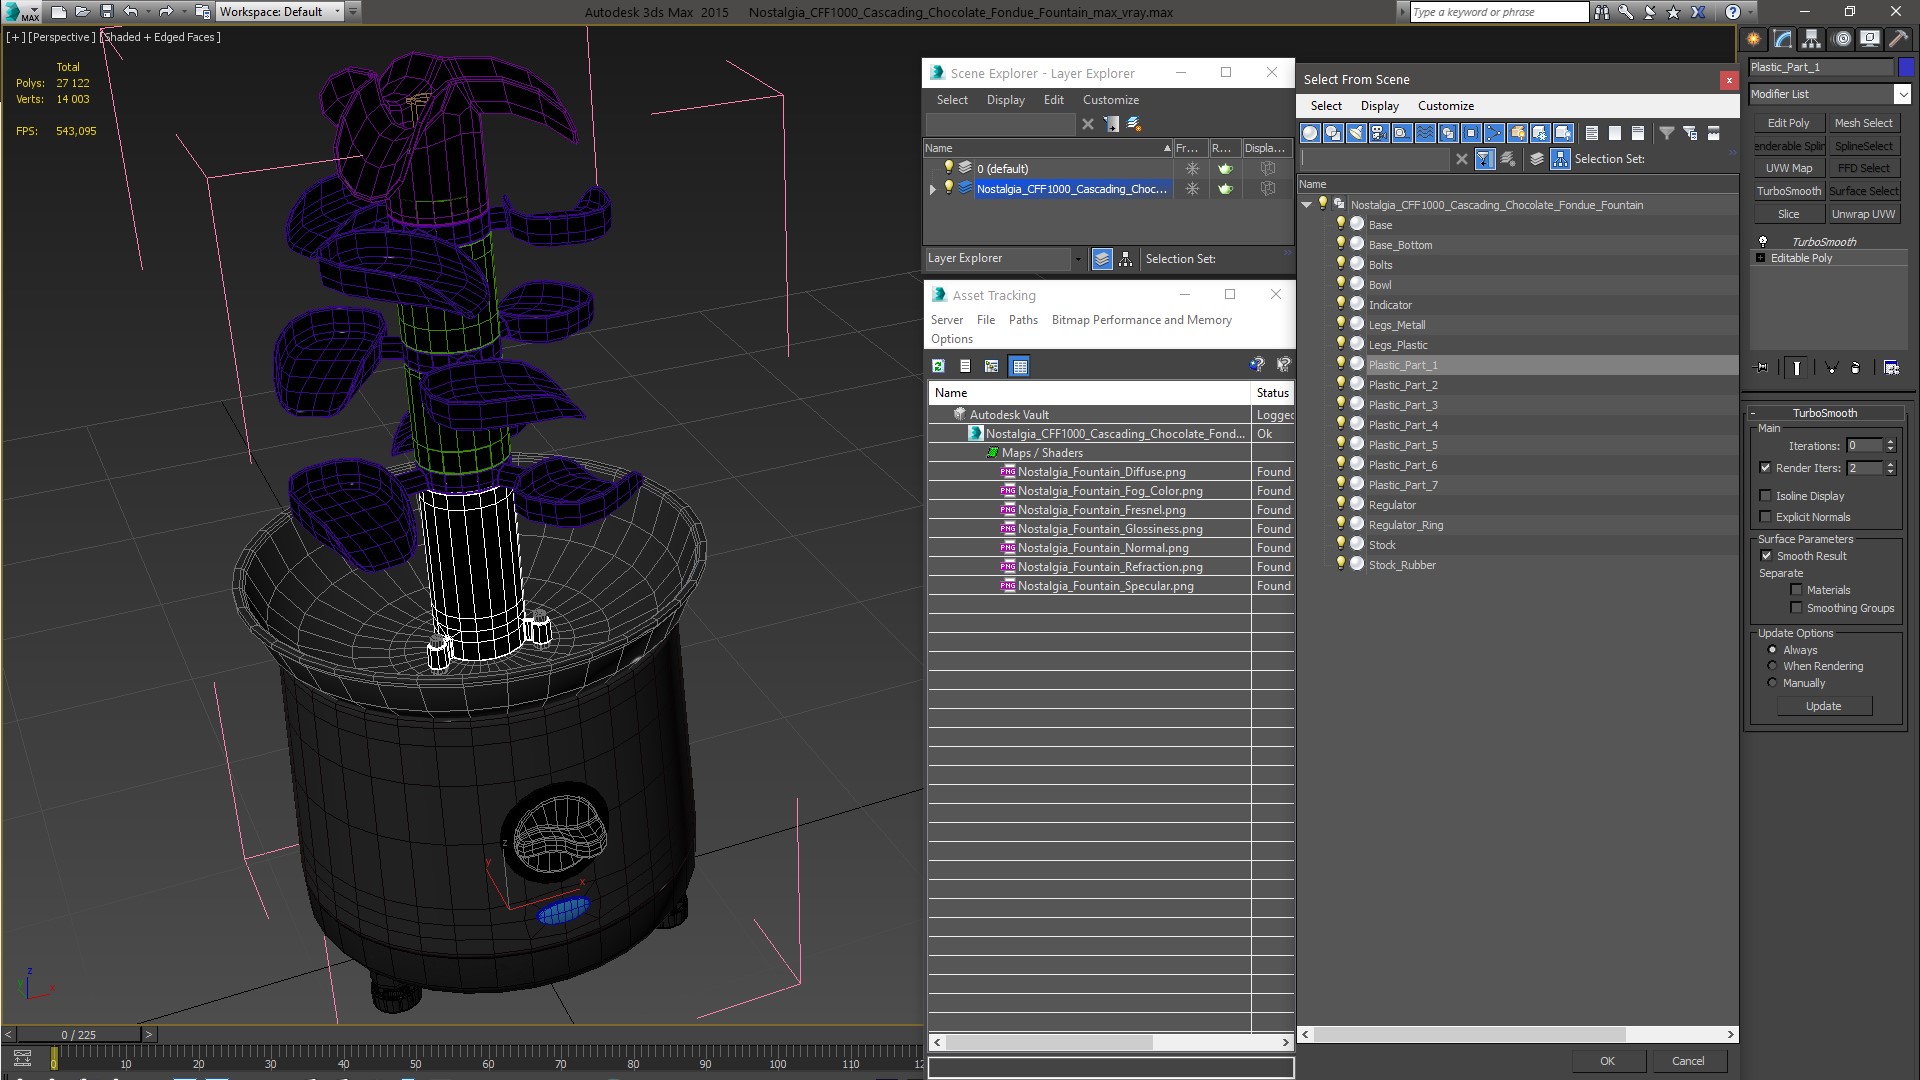Screen dimensions: 1920x1080
Task: Open the Undo history dropdown arrow
Action: tap(148, 12)
